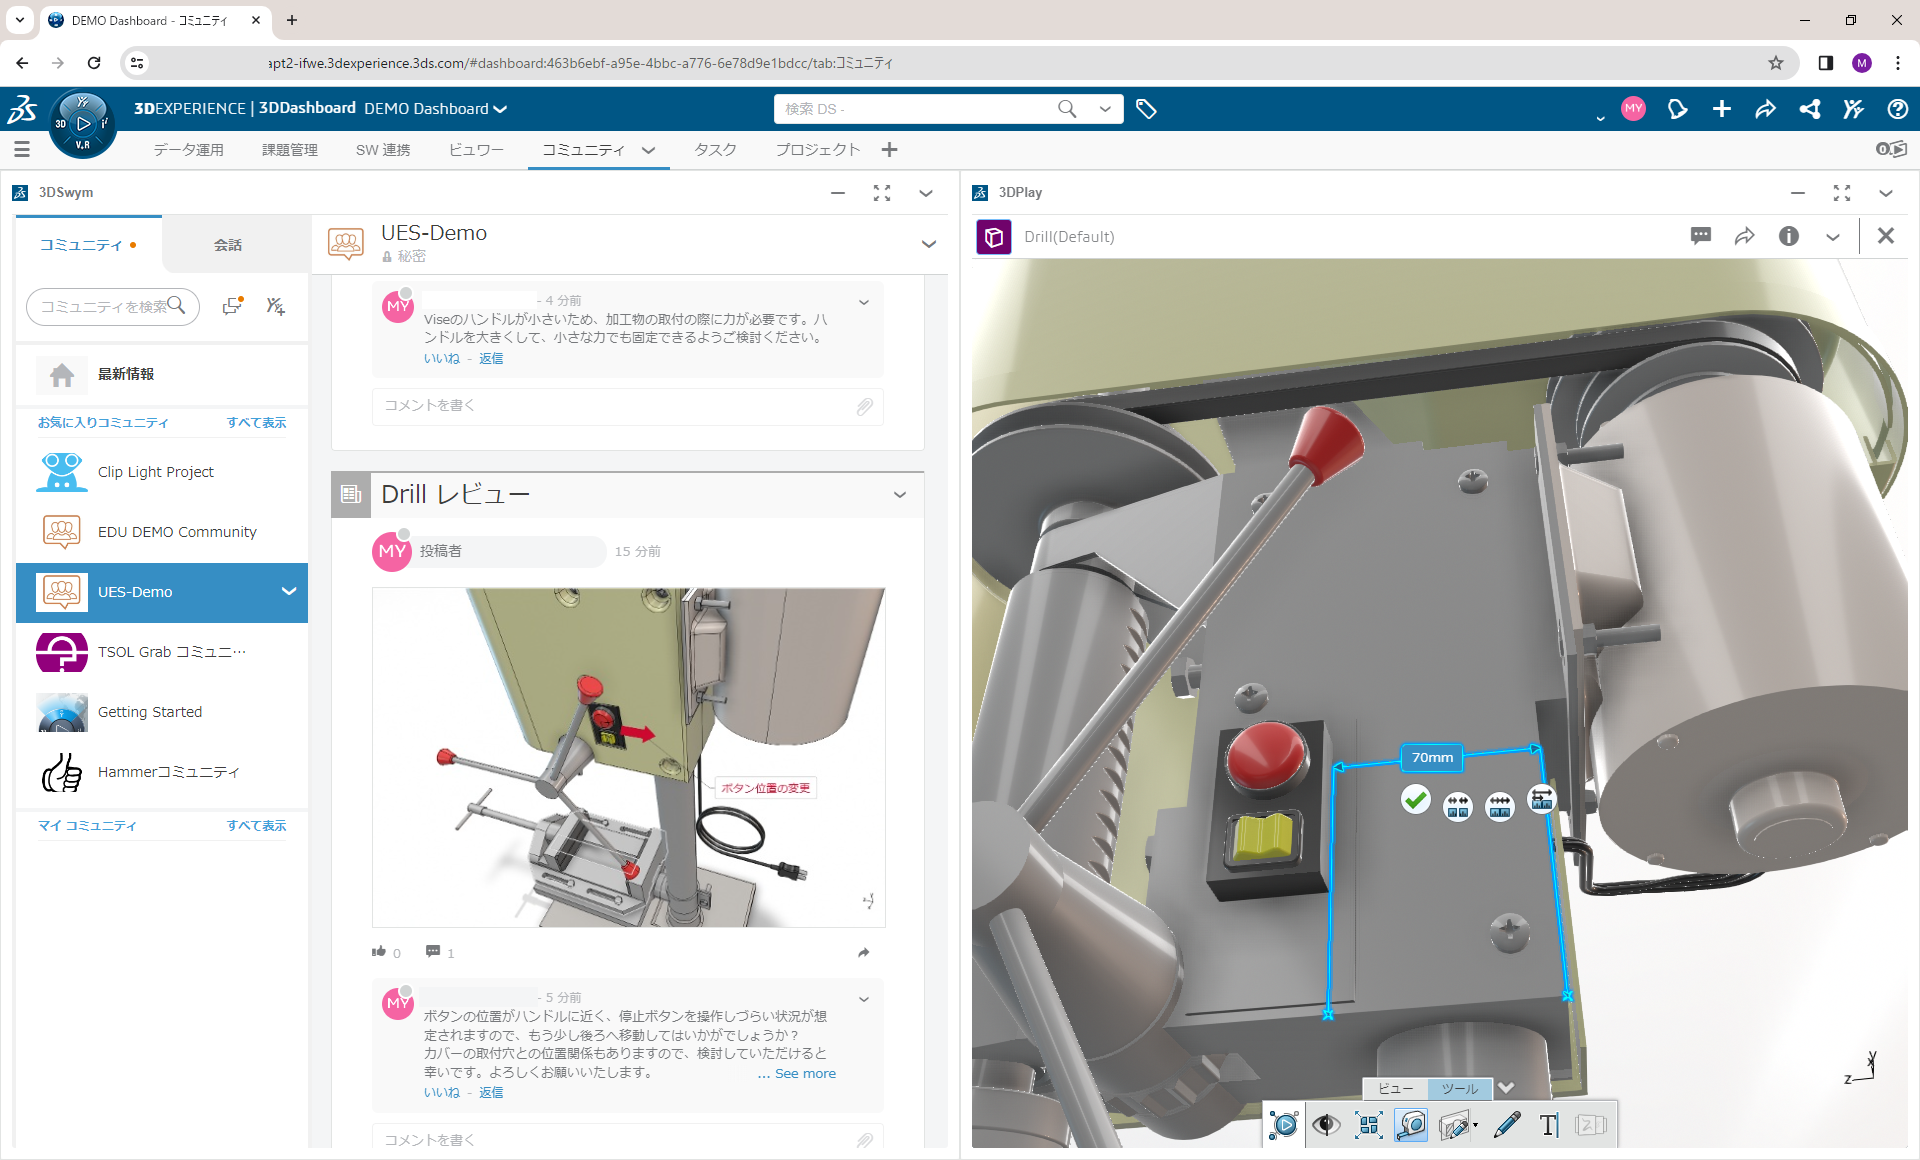
Task: Share the Drill レビュー post via arrow icon
Action: click(x=864, y=952)
